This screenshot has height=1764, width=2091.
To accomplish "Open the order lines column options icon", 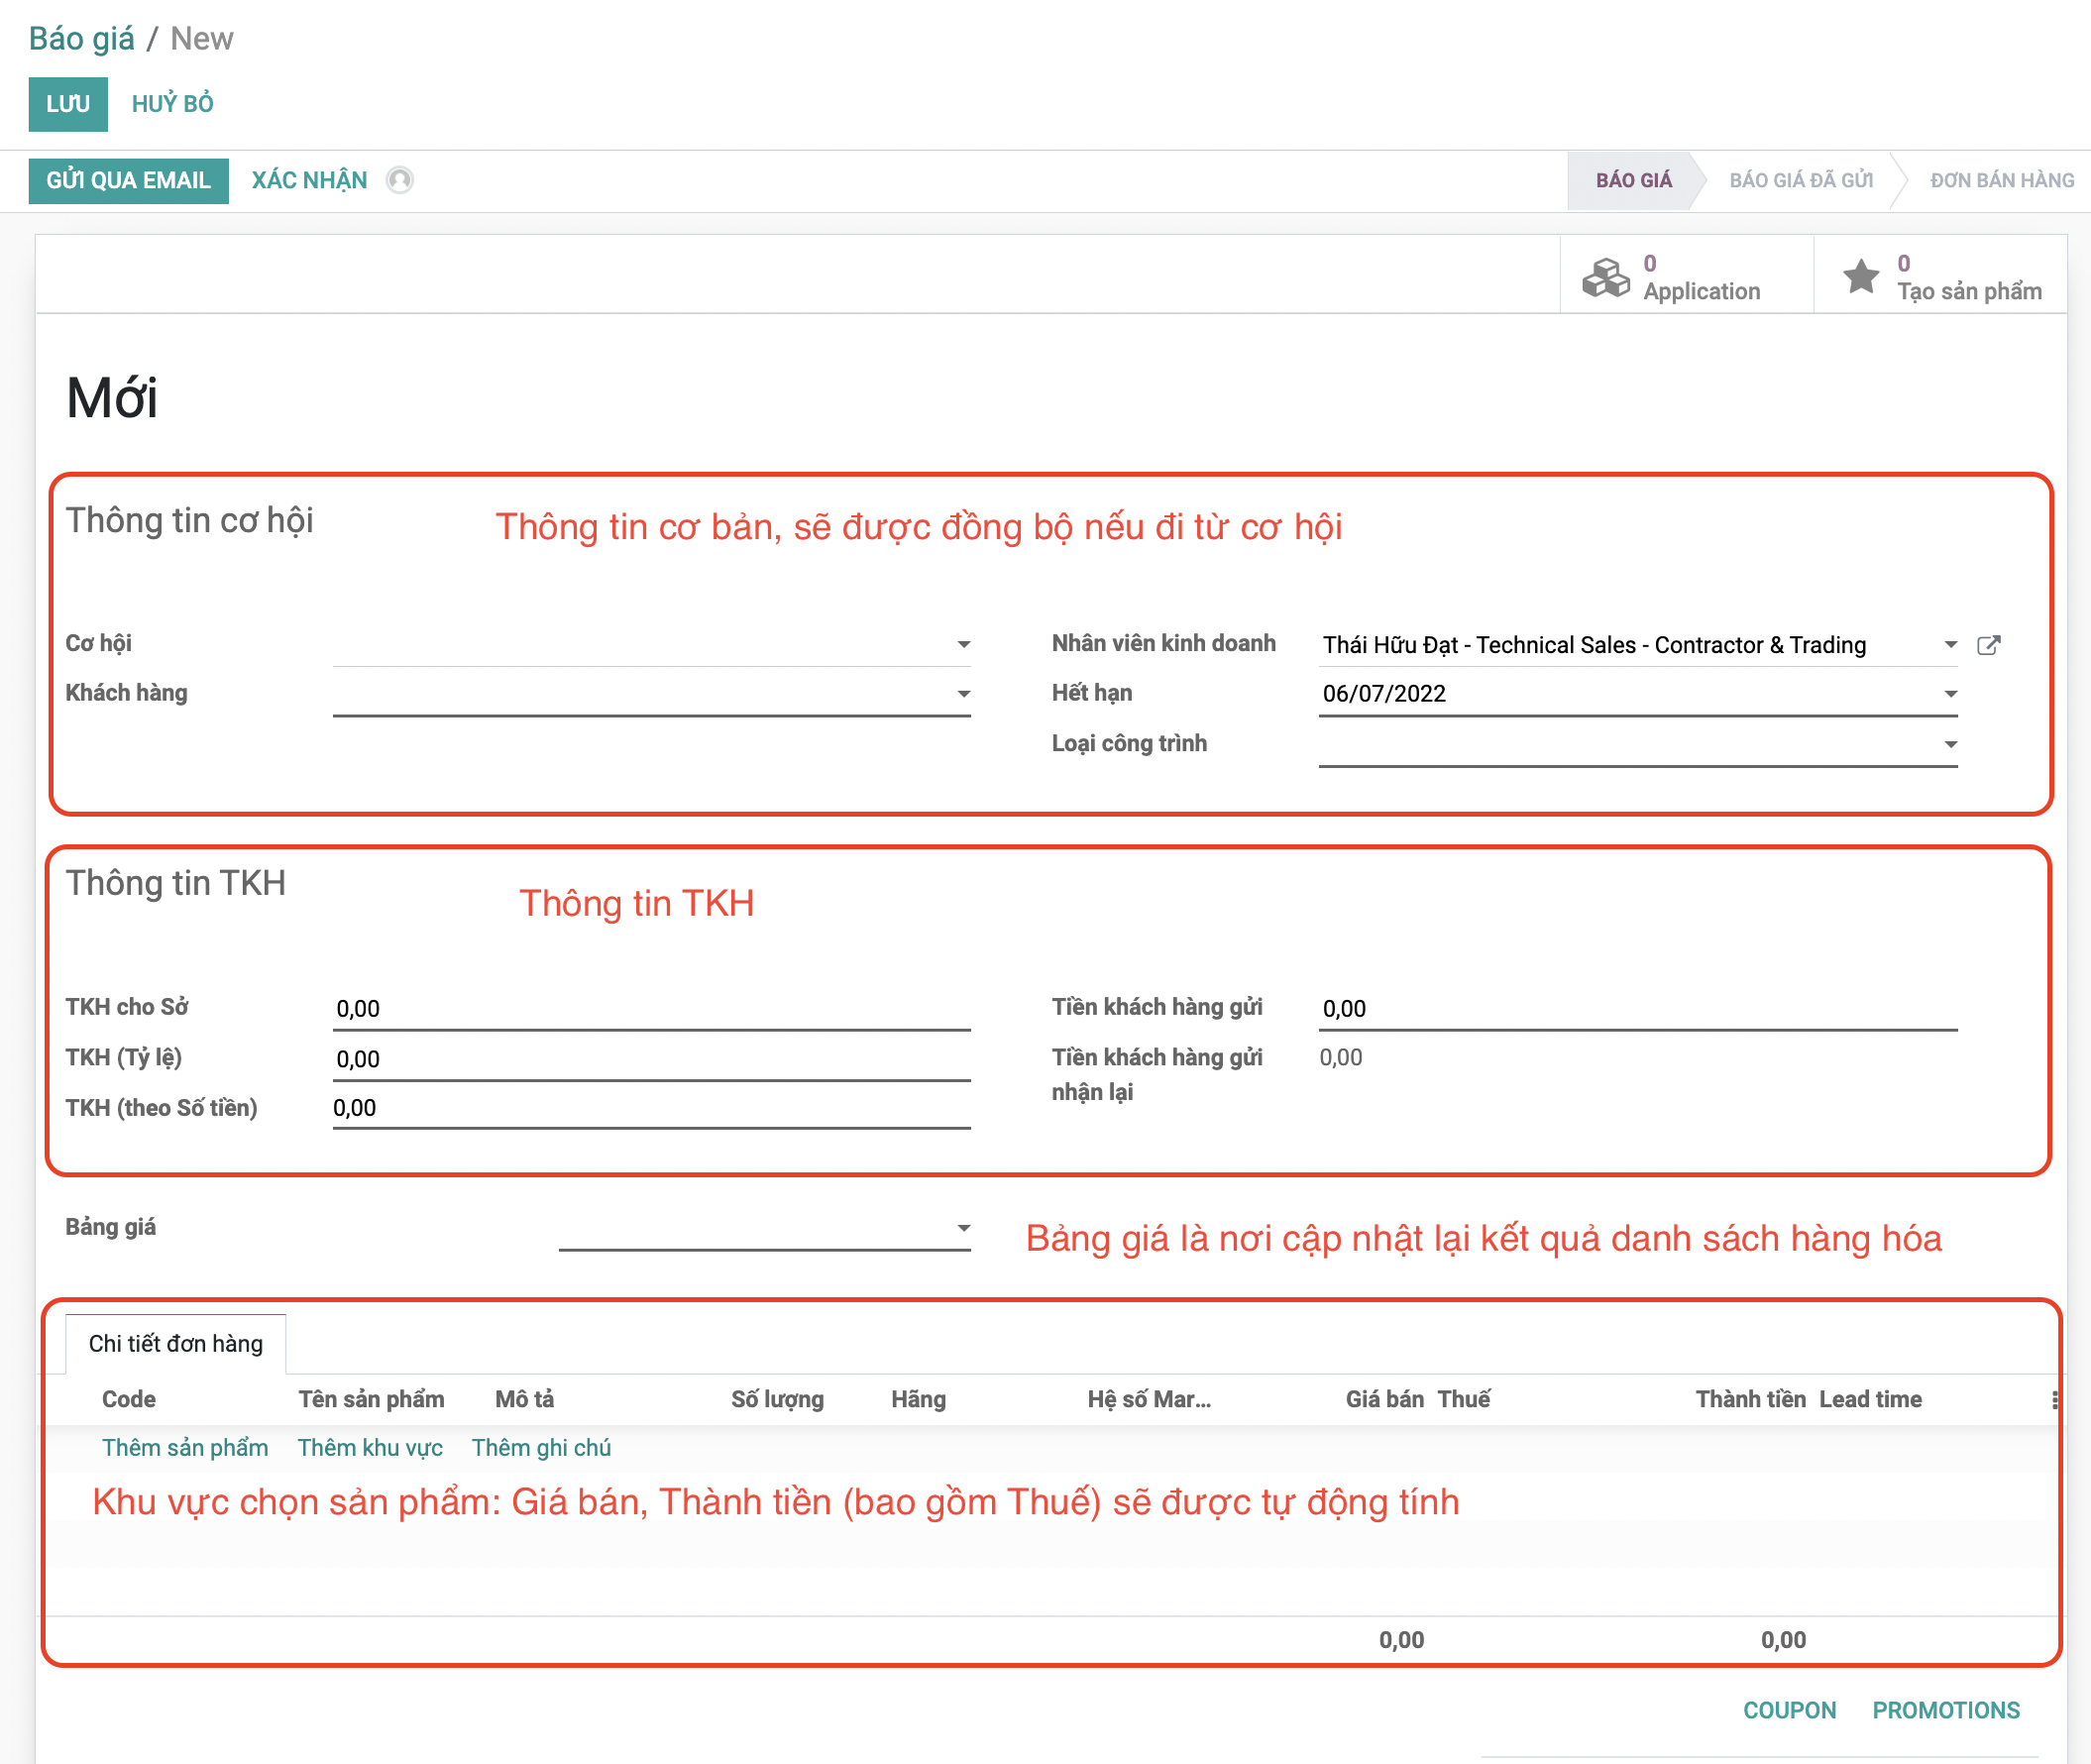I will tap(2053, 1400).
